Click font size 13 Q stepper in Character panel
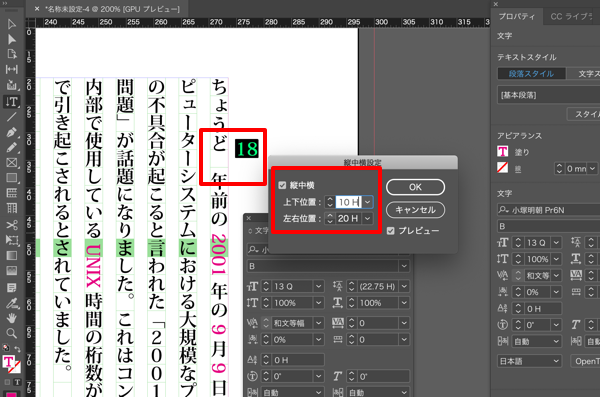Screen dimensions: 600x397 tap(266, 286)
